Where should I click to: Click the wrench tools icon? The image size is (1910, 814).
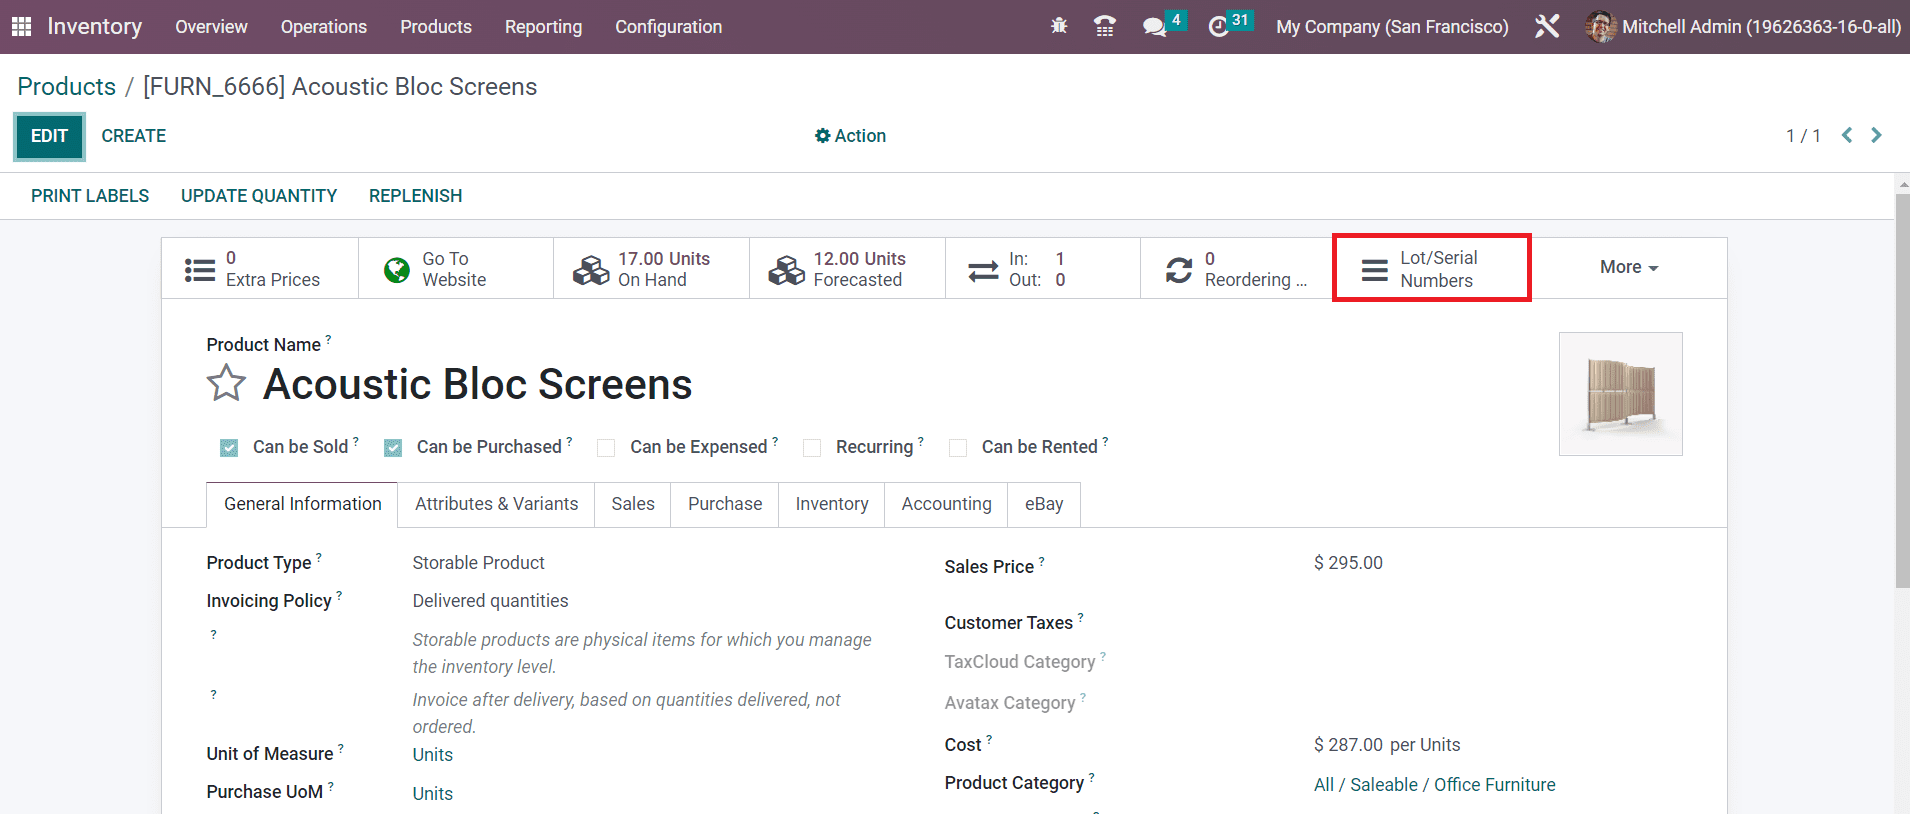pyautogui.click(x=1546, y=27)
